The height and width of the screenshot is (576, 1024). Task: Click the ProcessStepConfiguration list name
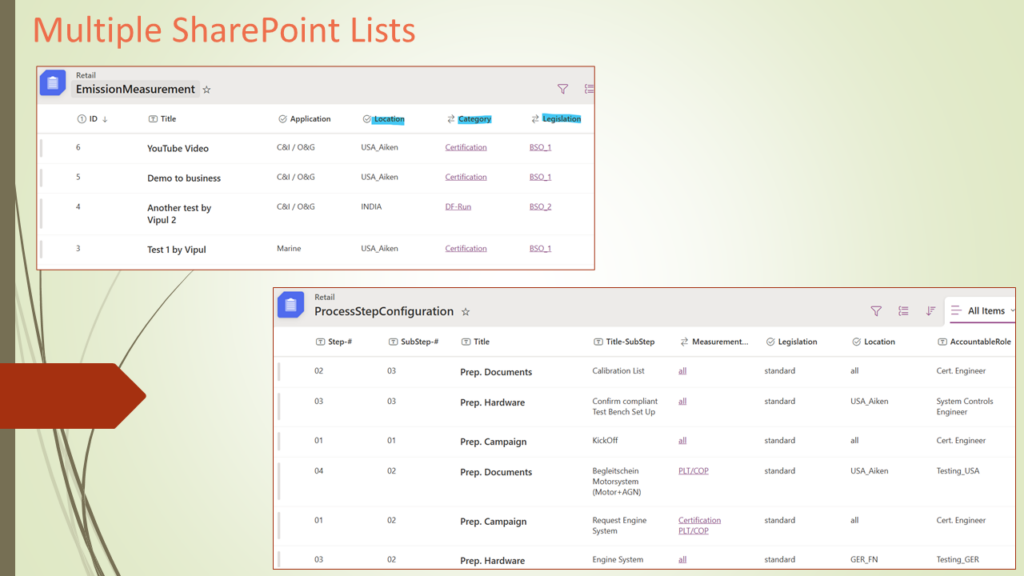click(384, 312)
